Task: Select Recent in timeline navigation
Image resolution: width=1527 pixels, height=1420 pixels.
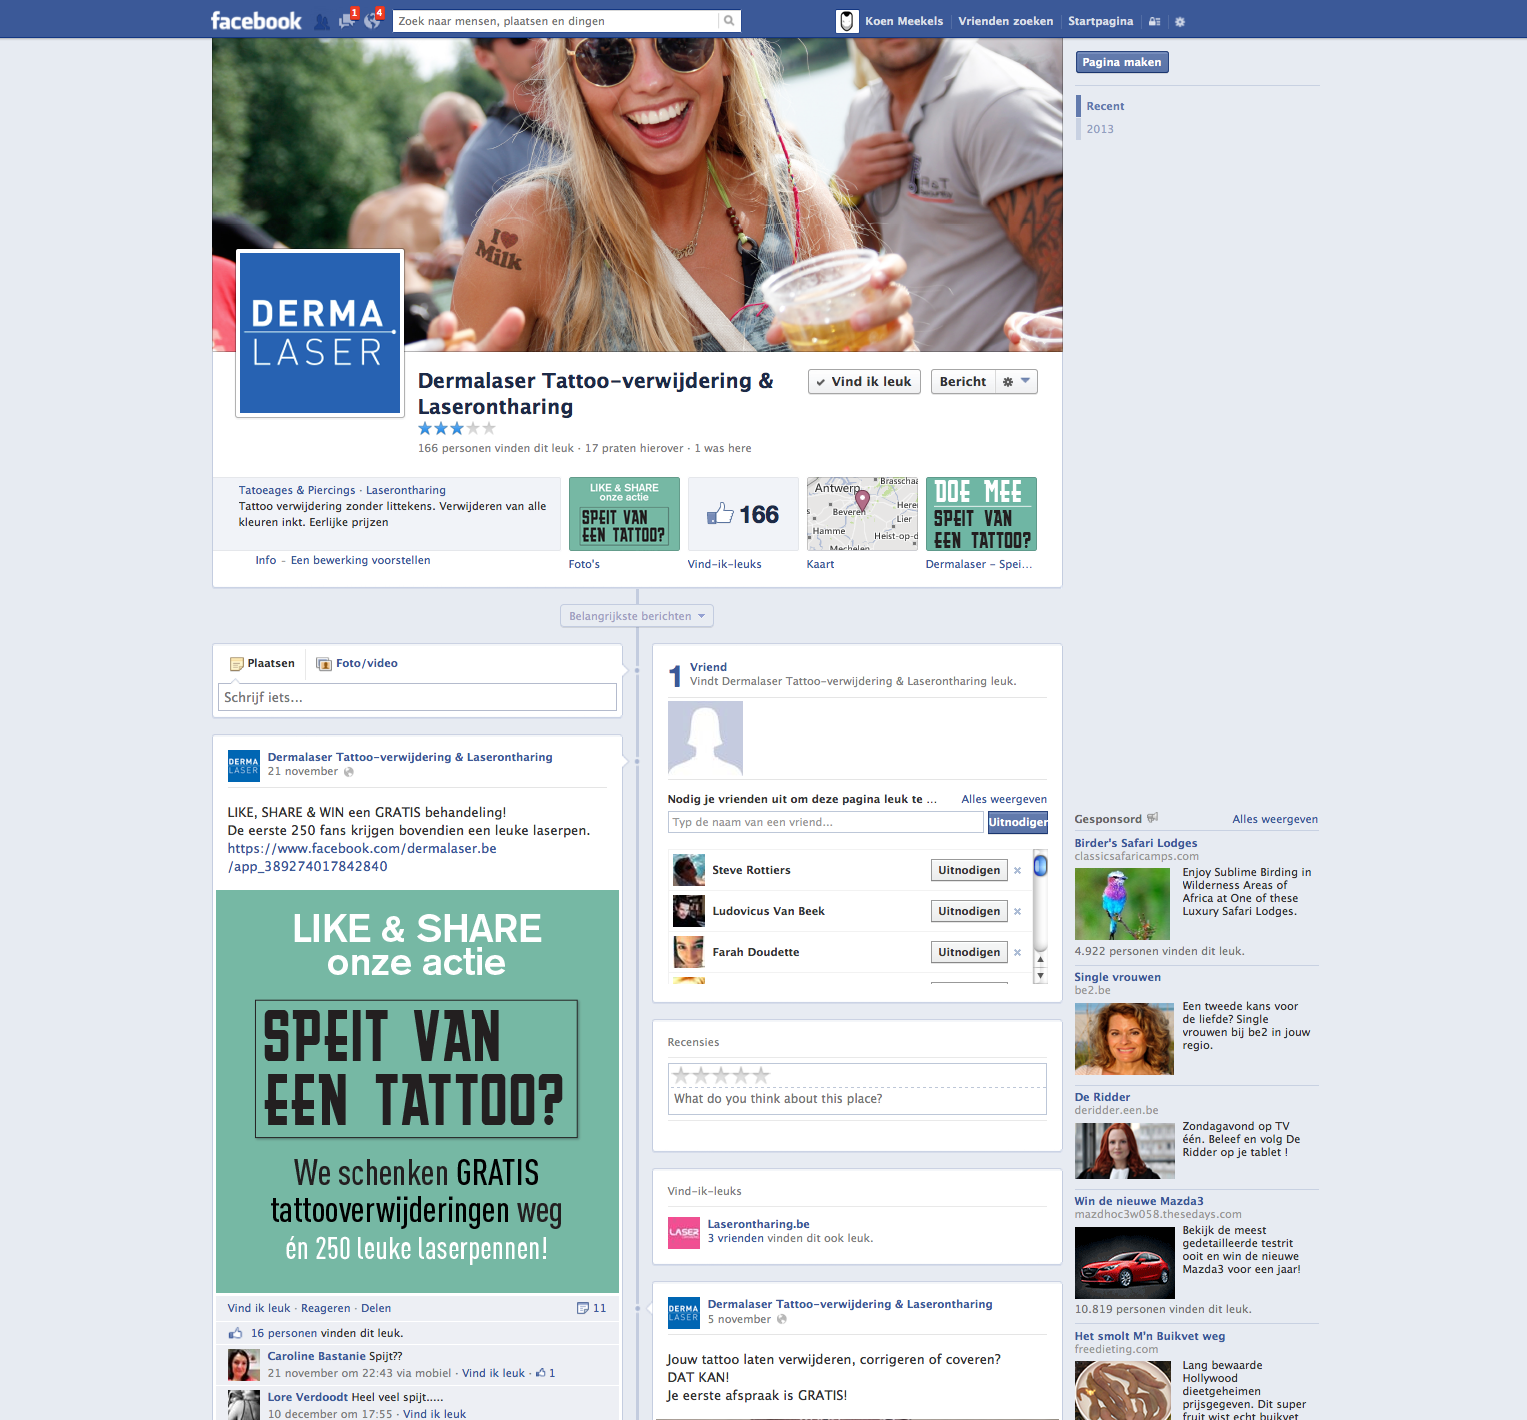Action: tap(1105, 106)
